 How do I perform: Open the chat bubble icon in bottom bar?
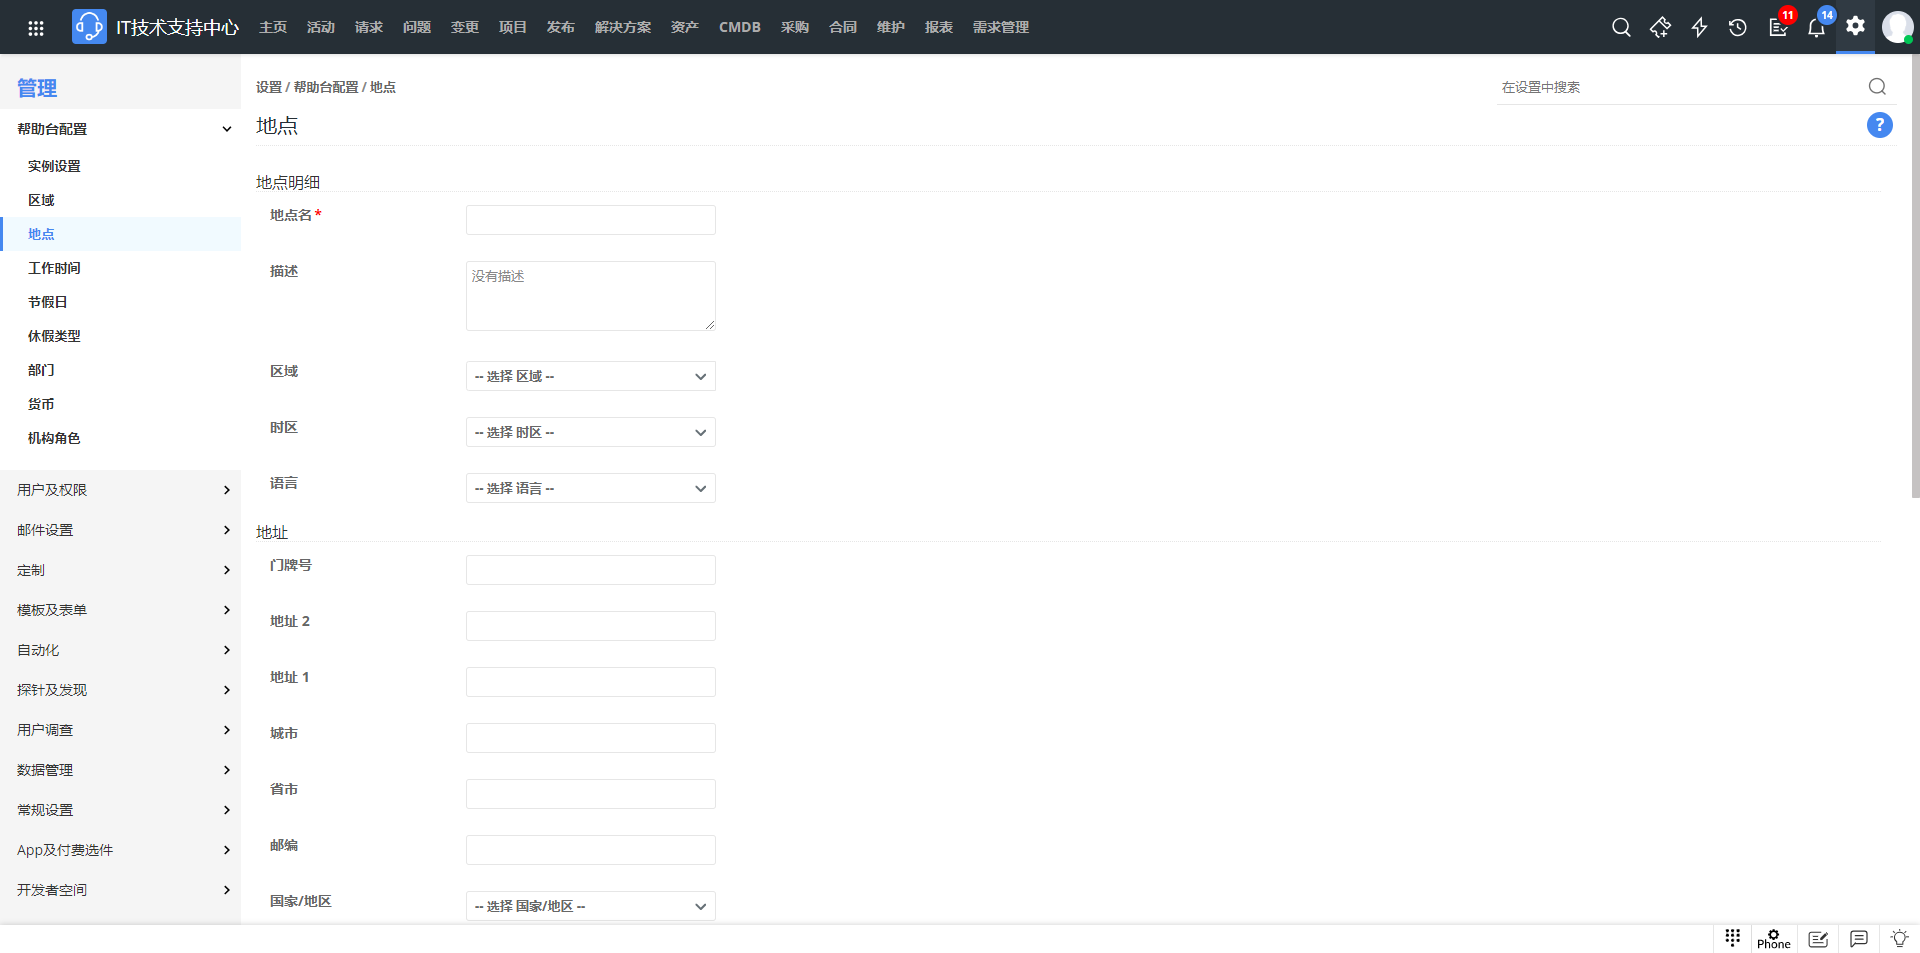pyautogui.click(x=1858, y=938)
